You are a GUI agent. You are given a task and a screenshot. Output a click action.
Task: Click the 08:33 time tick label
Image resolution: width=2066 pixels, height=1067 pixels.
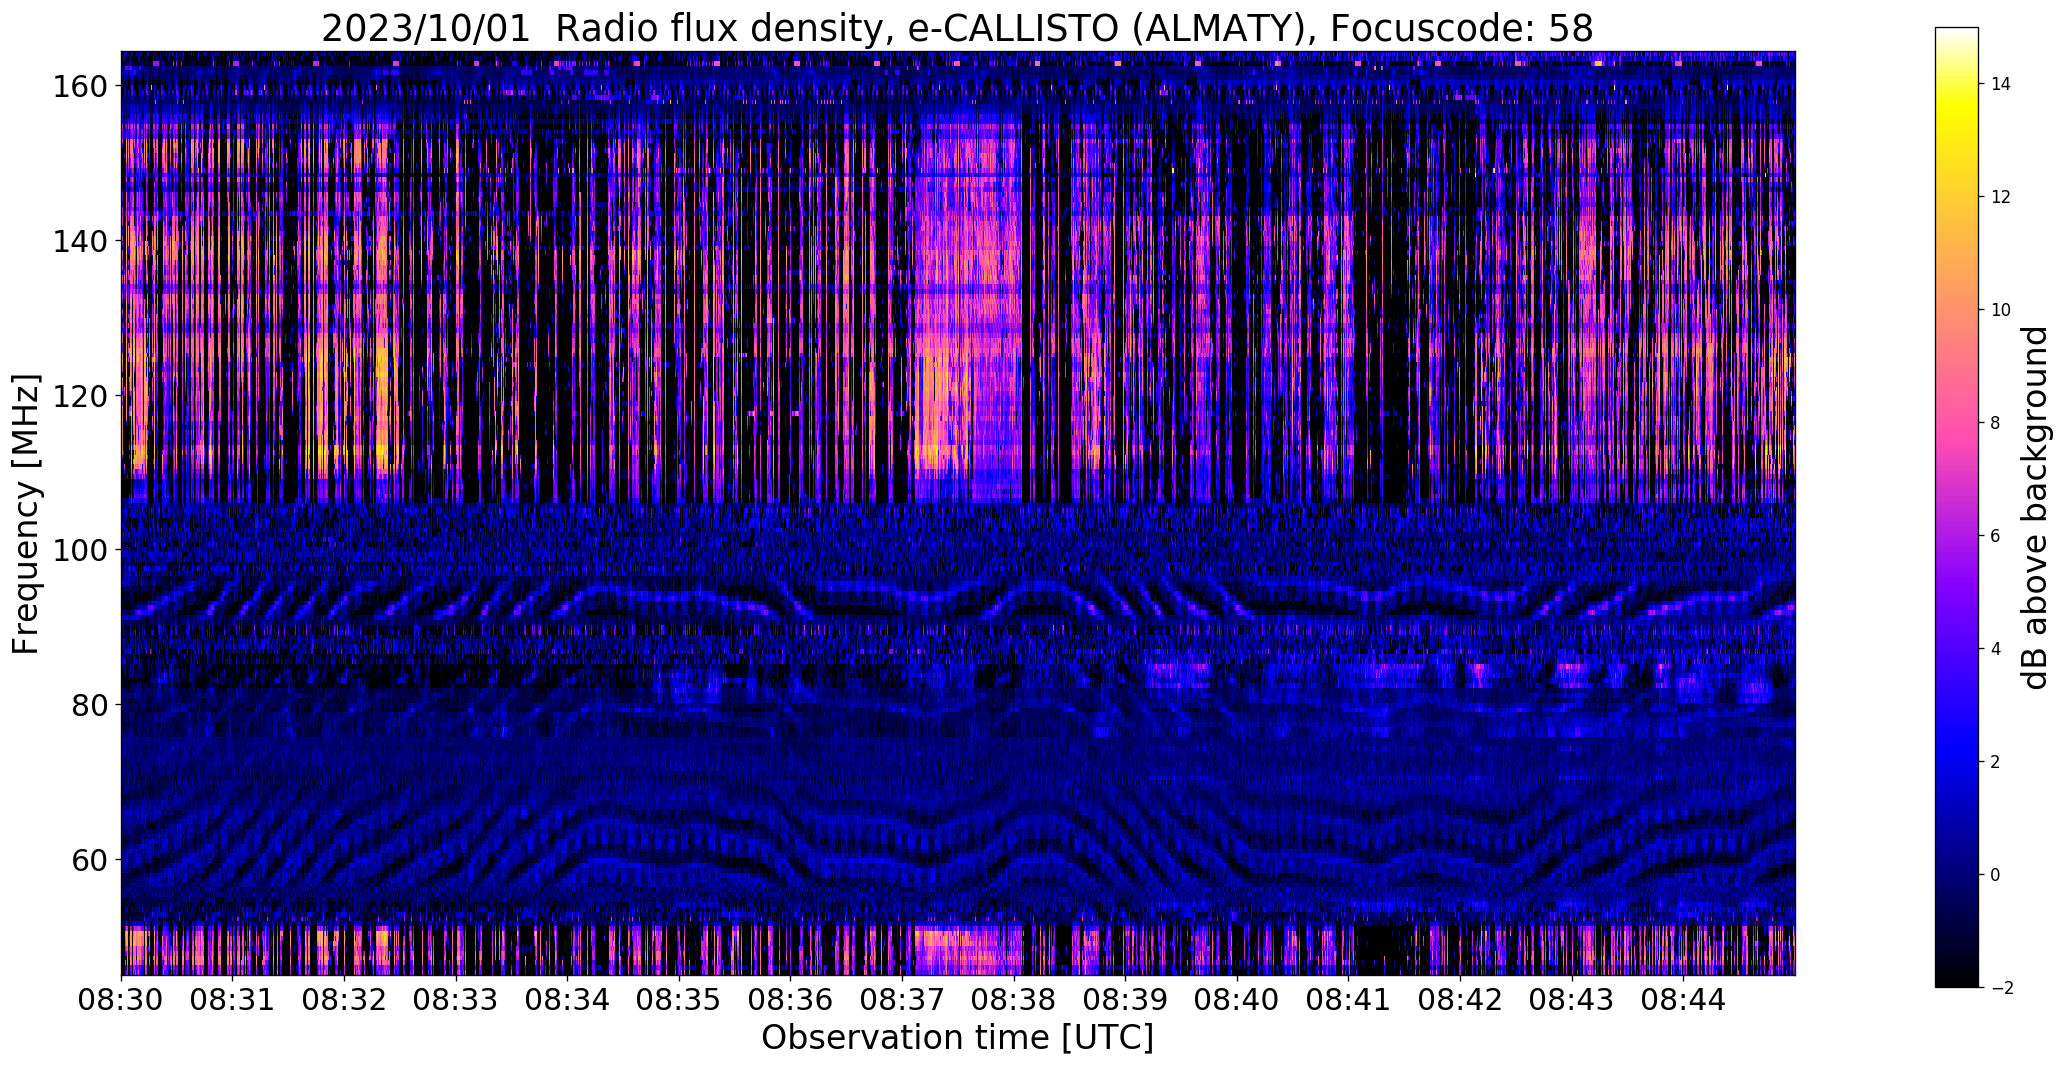456,1000
